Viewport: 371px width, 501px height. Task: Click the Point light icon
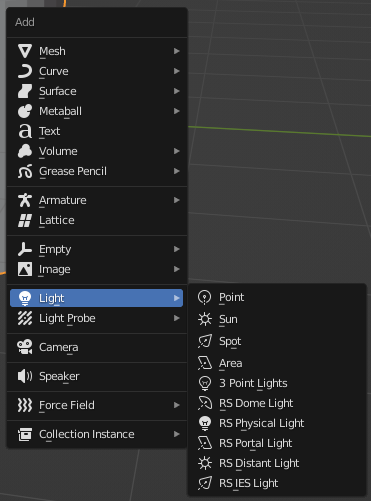click(x=205, y=297)
